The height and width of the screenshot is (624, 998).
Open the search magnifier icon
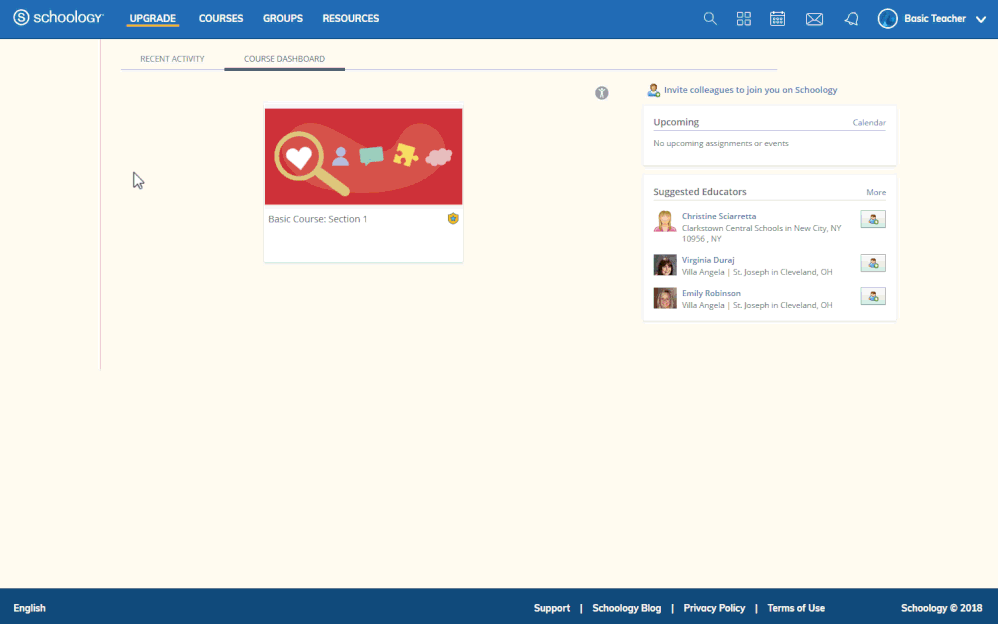pos(710,18)
